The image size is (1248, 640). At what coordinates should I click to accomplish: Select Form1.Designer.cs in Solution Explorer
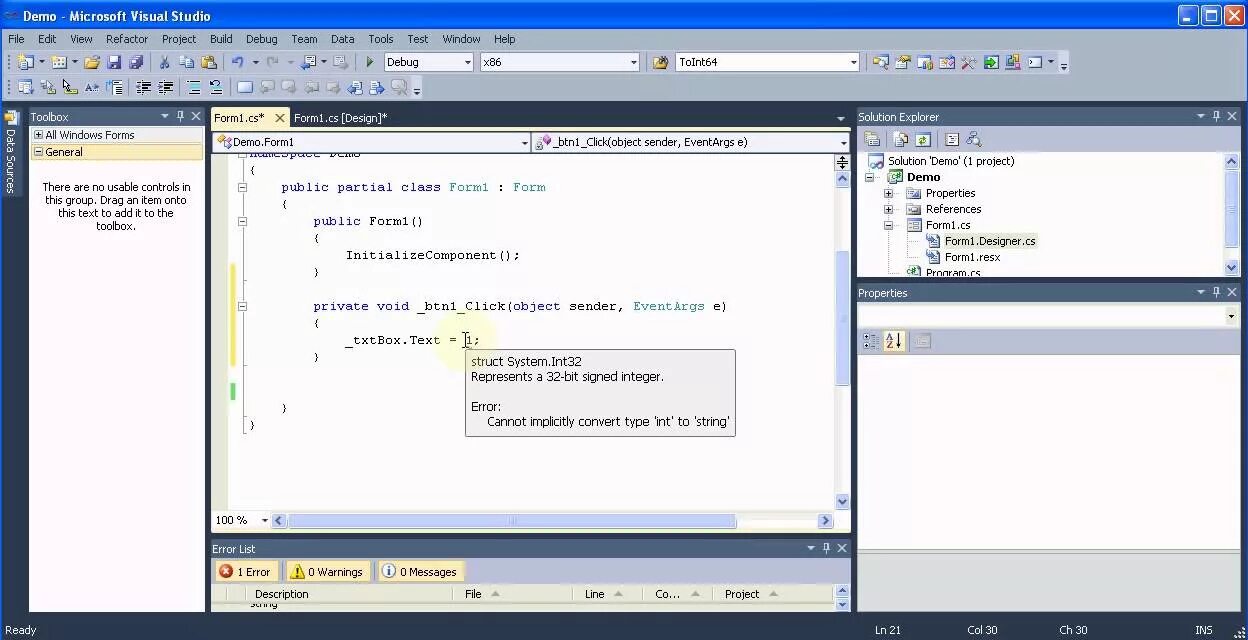pyautogui.click(x=990, y=241)
